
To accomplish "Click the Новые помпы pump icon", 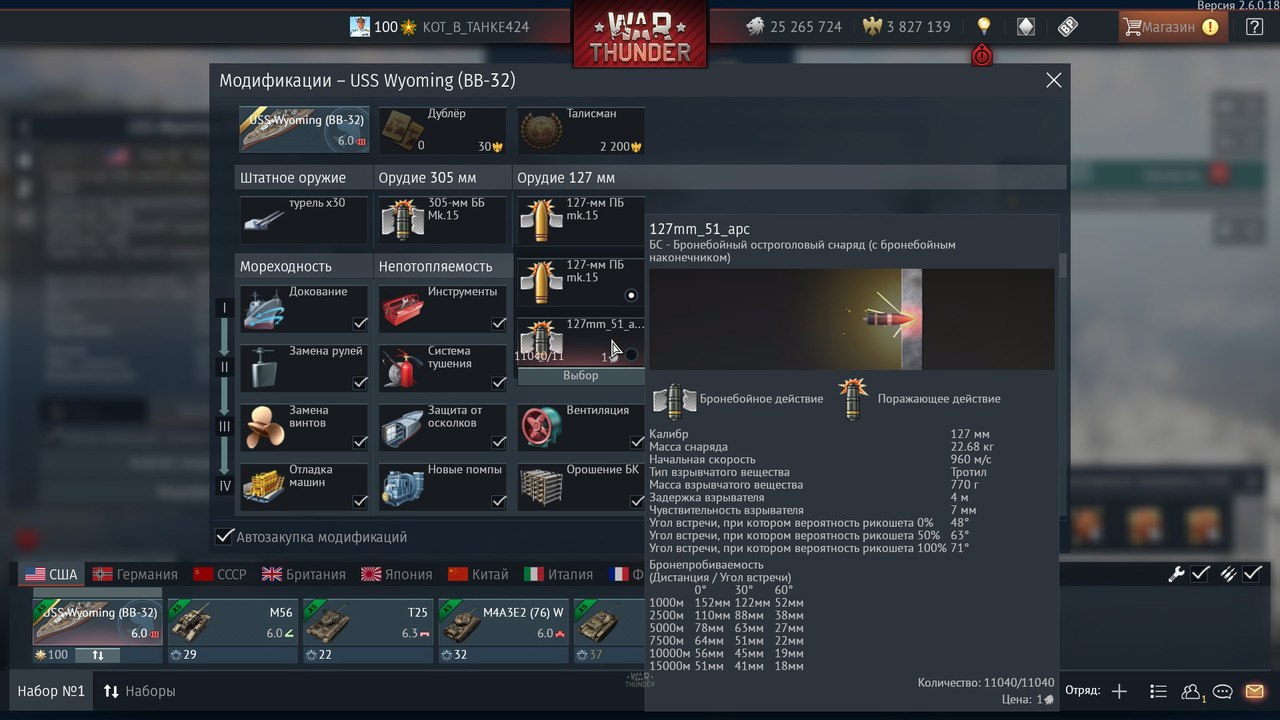I will point(402,487).
